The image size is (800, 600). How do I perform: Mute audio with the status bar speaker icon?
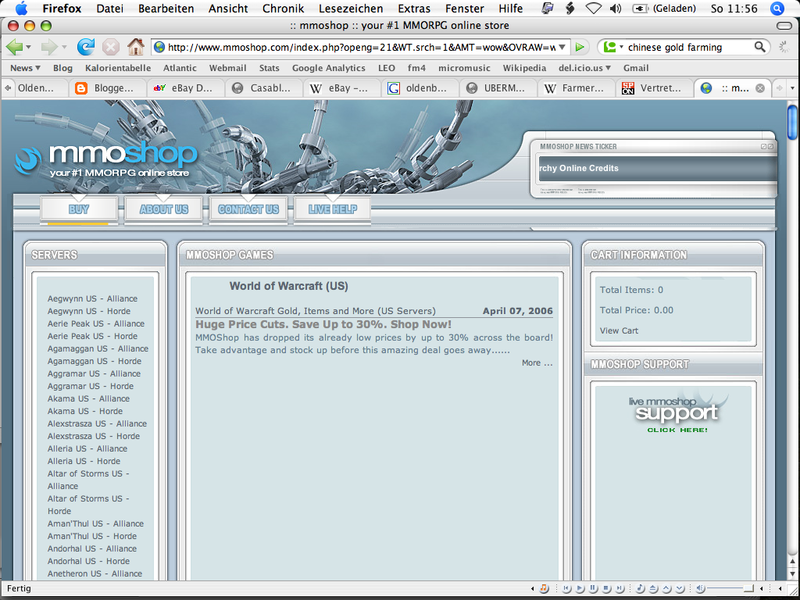coord(701,589)
